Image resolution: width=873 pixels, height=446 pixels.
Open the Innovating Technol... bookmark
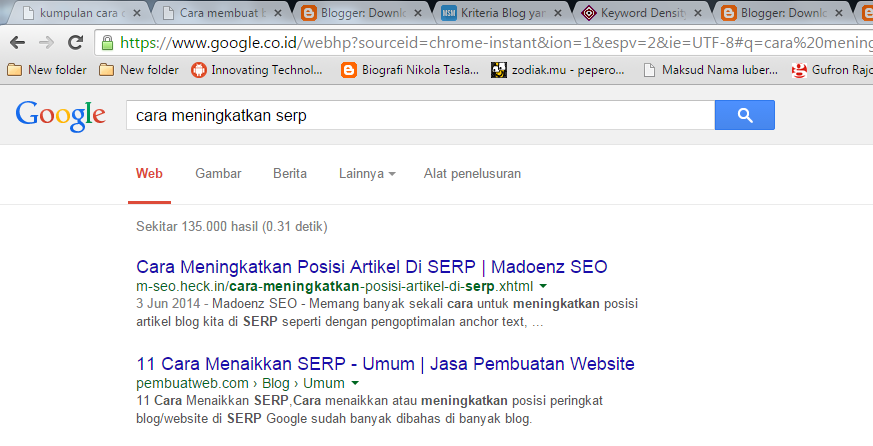(257, 70)
